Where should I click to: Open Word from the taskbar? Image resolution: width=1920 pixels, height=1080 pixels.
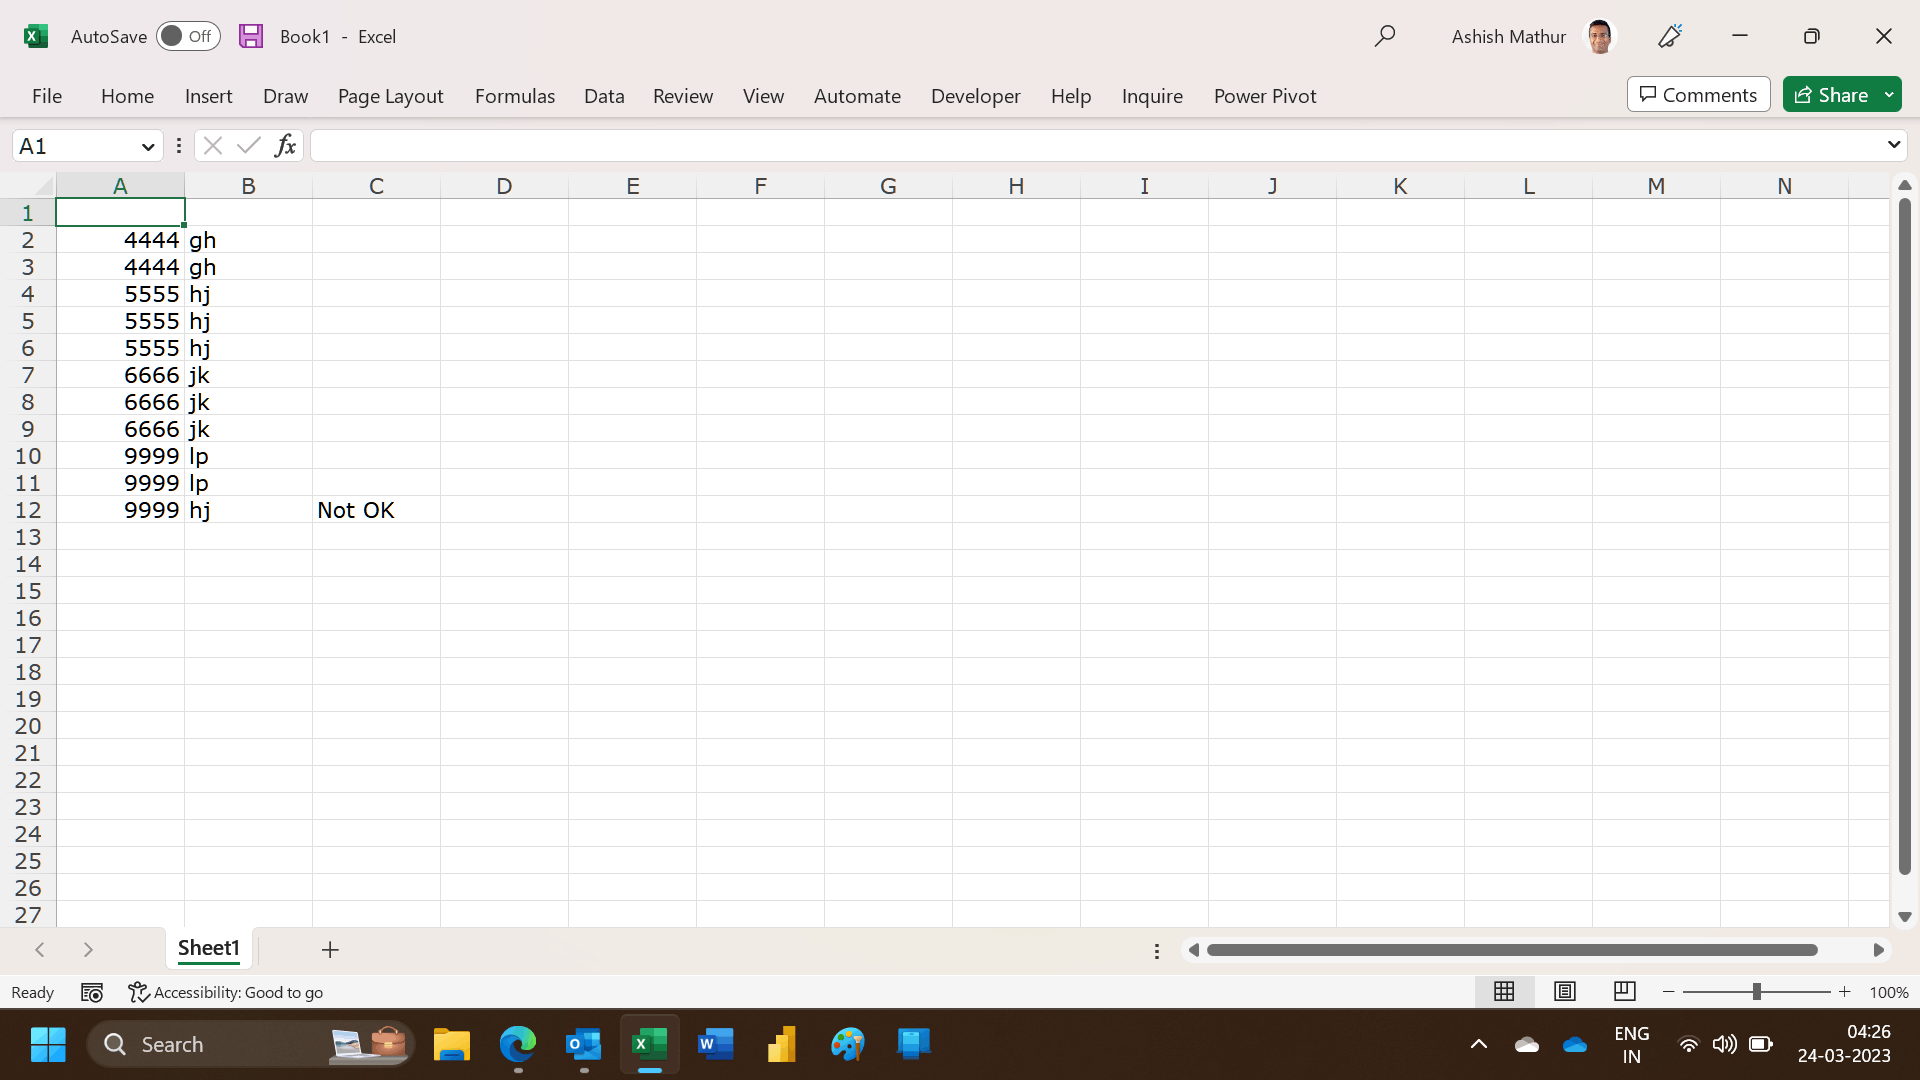pos(716,1045)
